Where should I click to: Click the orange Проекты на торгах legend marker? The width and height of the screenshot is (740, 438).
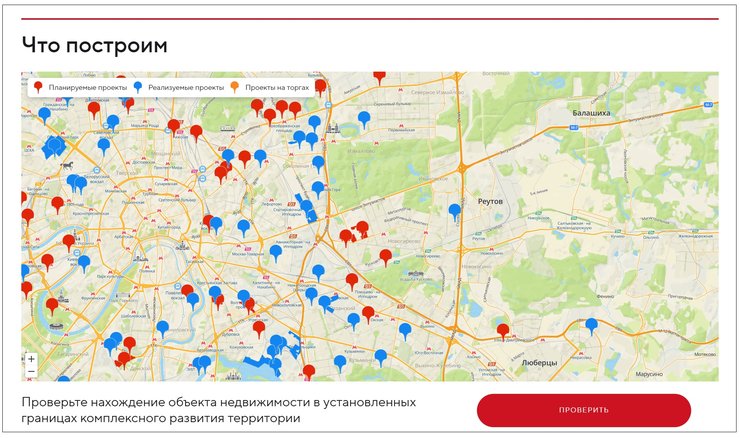coord(235,87)
